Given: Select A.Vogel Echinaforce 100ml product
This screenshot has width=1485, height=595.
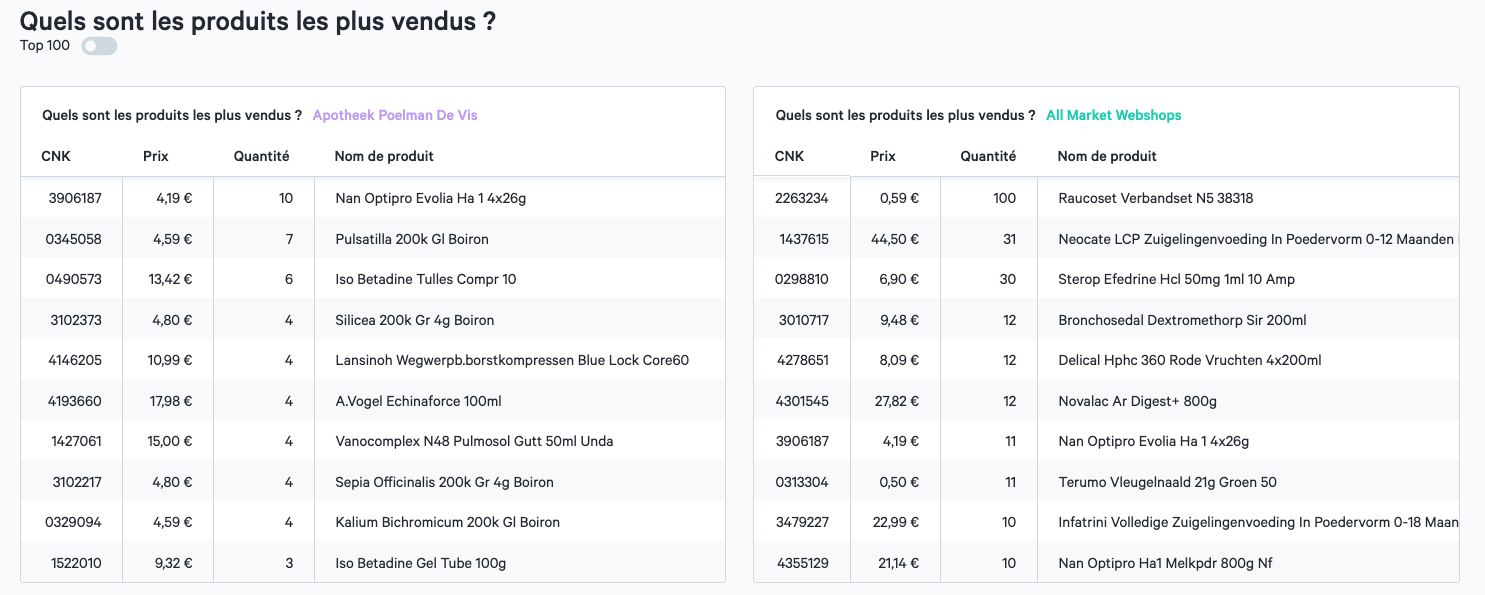Looking at the screenshot, I should (418, 401).
